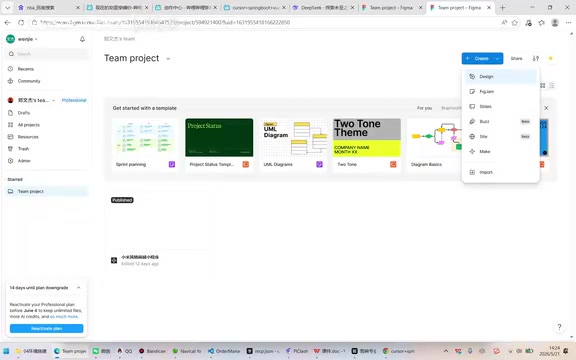Viewport: 576px width, 360px height.
Task: Open the UML Diagrams template
Action: coord(293,145)
